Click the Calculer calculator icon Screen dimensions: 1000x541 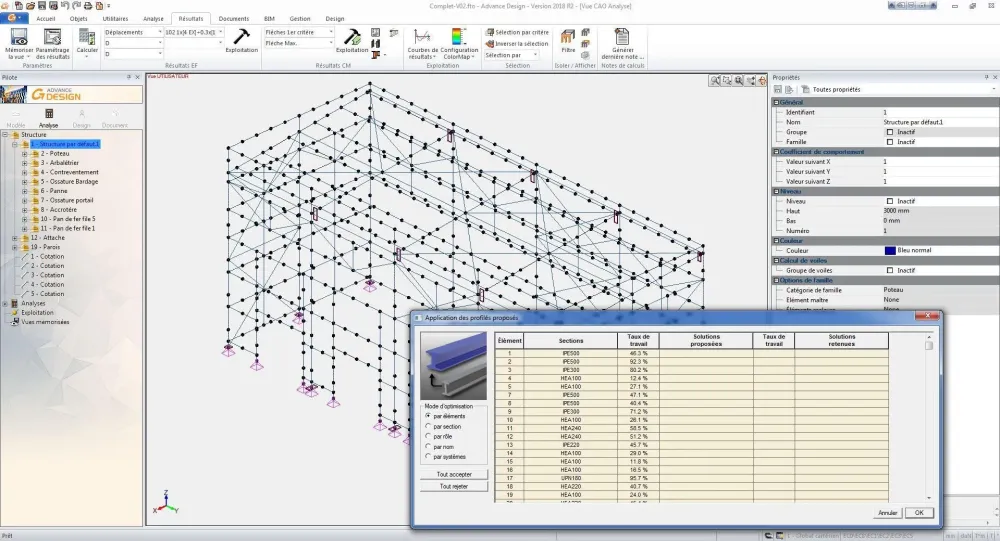click(x=87, y=37)
